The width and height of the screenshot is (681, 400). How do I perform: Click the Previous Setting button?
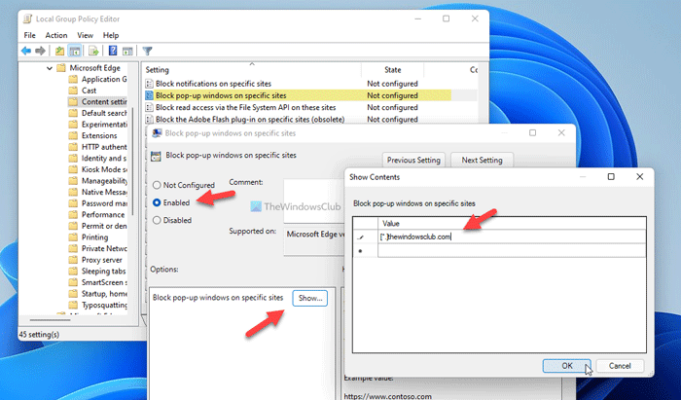[413, 160]
